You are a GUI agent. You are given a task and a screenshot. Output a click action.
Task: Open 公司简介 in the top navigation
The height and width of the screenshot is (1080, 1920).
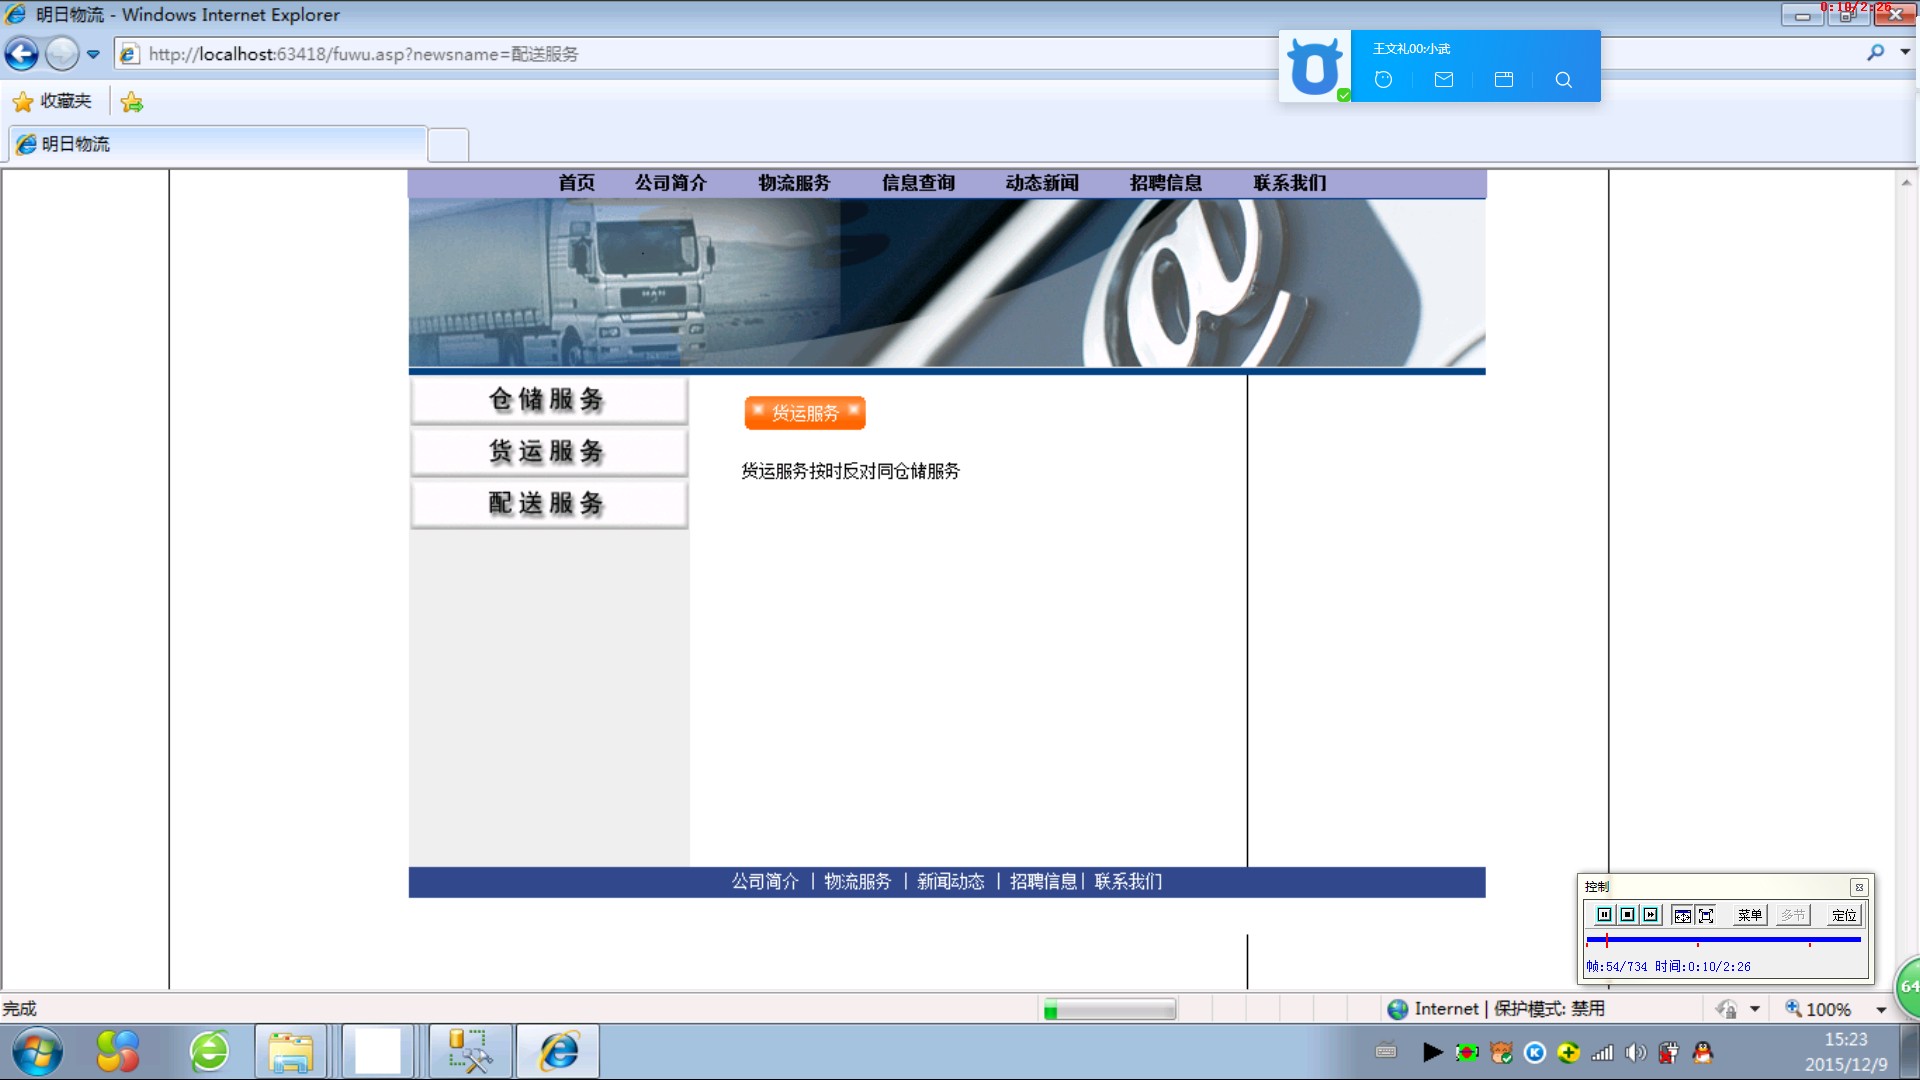pyautogui.click(x=670, y=183)
